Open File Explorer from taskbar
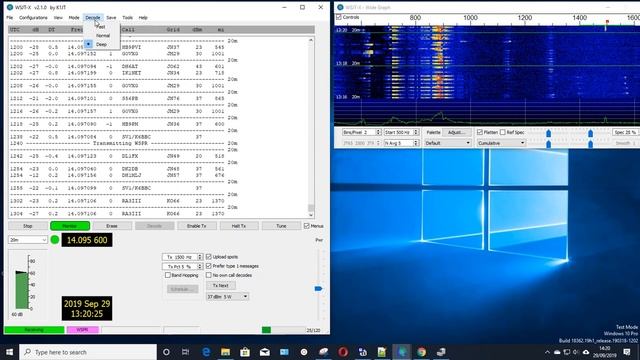Viewport: 640px width, 360px height. tap(225, 352)
